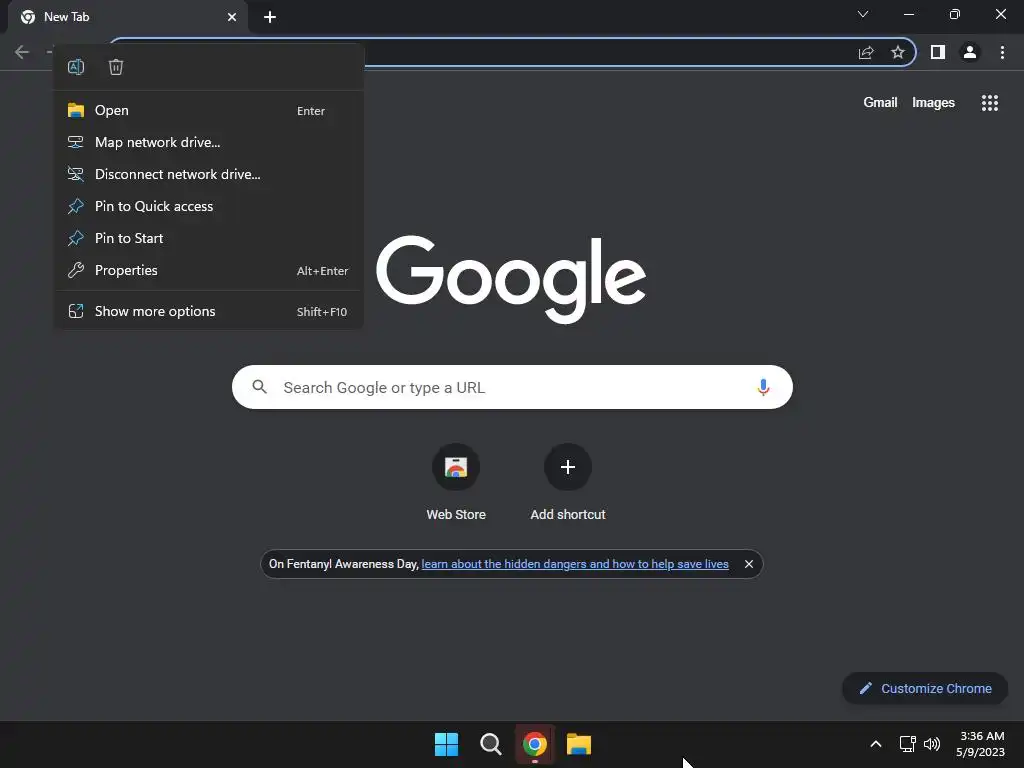Open the Google apps grid icon

tap(990, 103)
